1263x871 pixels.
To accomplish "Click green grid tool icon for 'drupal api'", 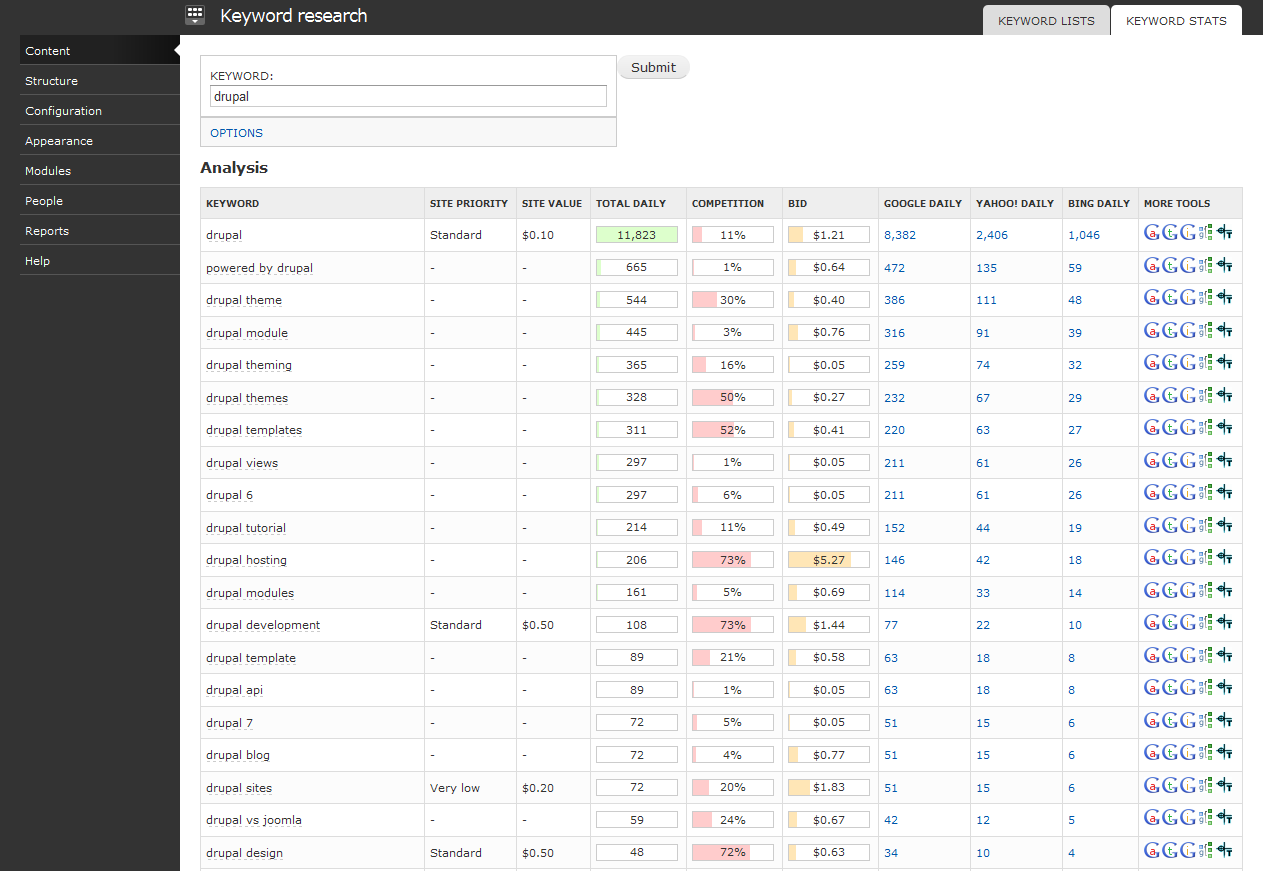I will (1205, 689).
